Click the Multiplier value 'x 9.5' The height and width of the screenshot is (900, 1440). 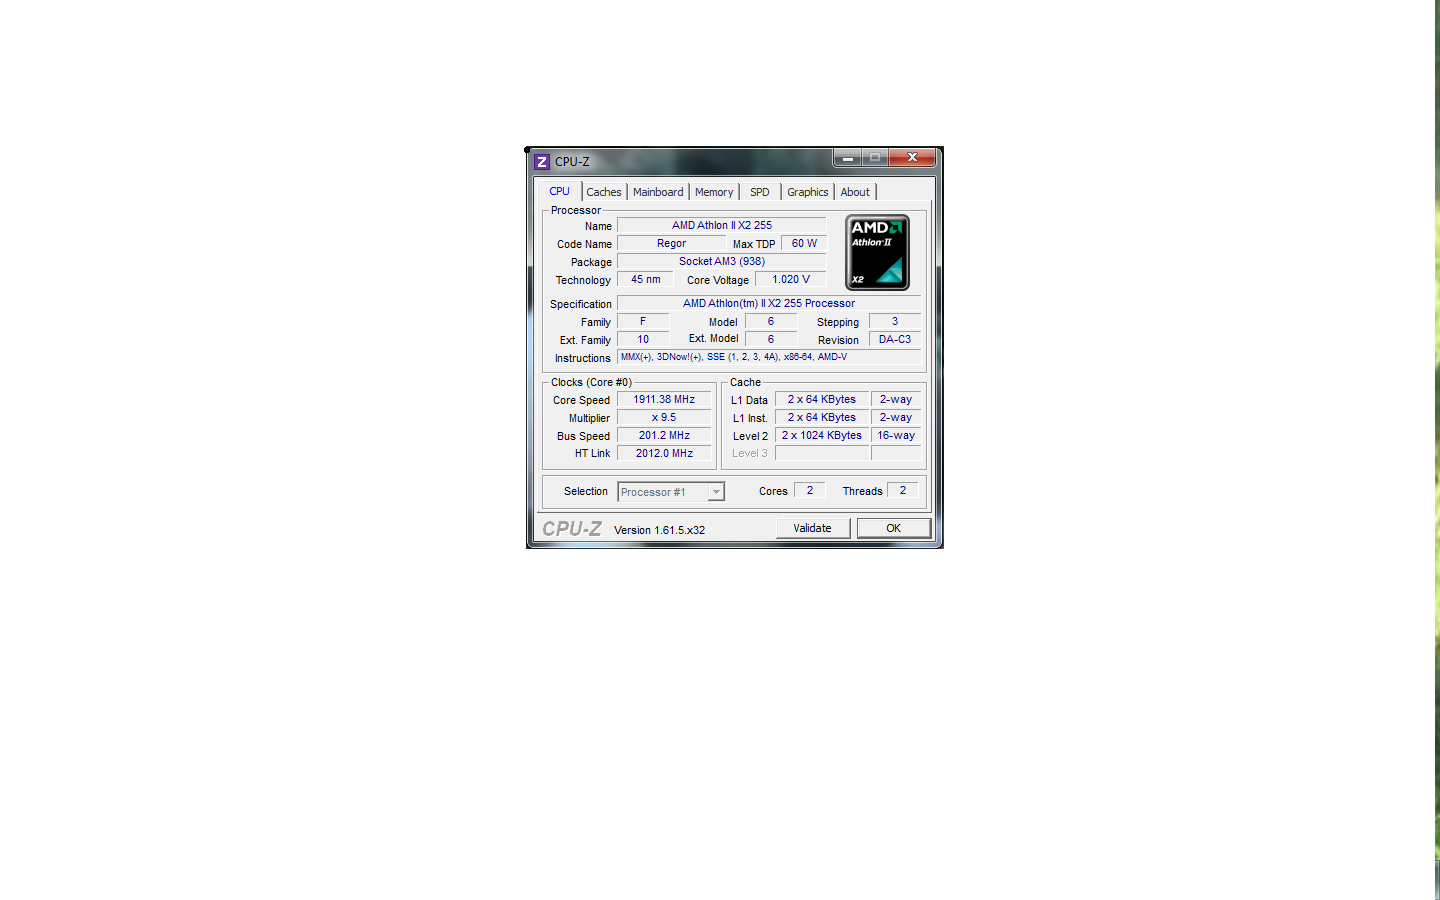[664, 417]
